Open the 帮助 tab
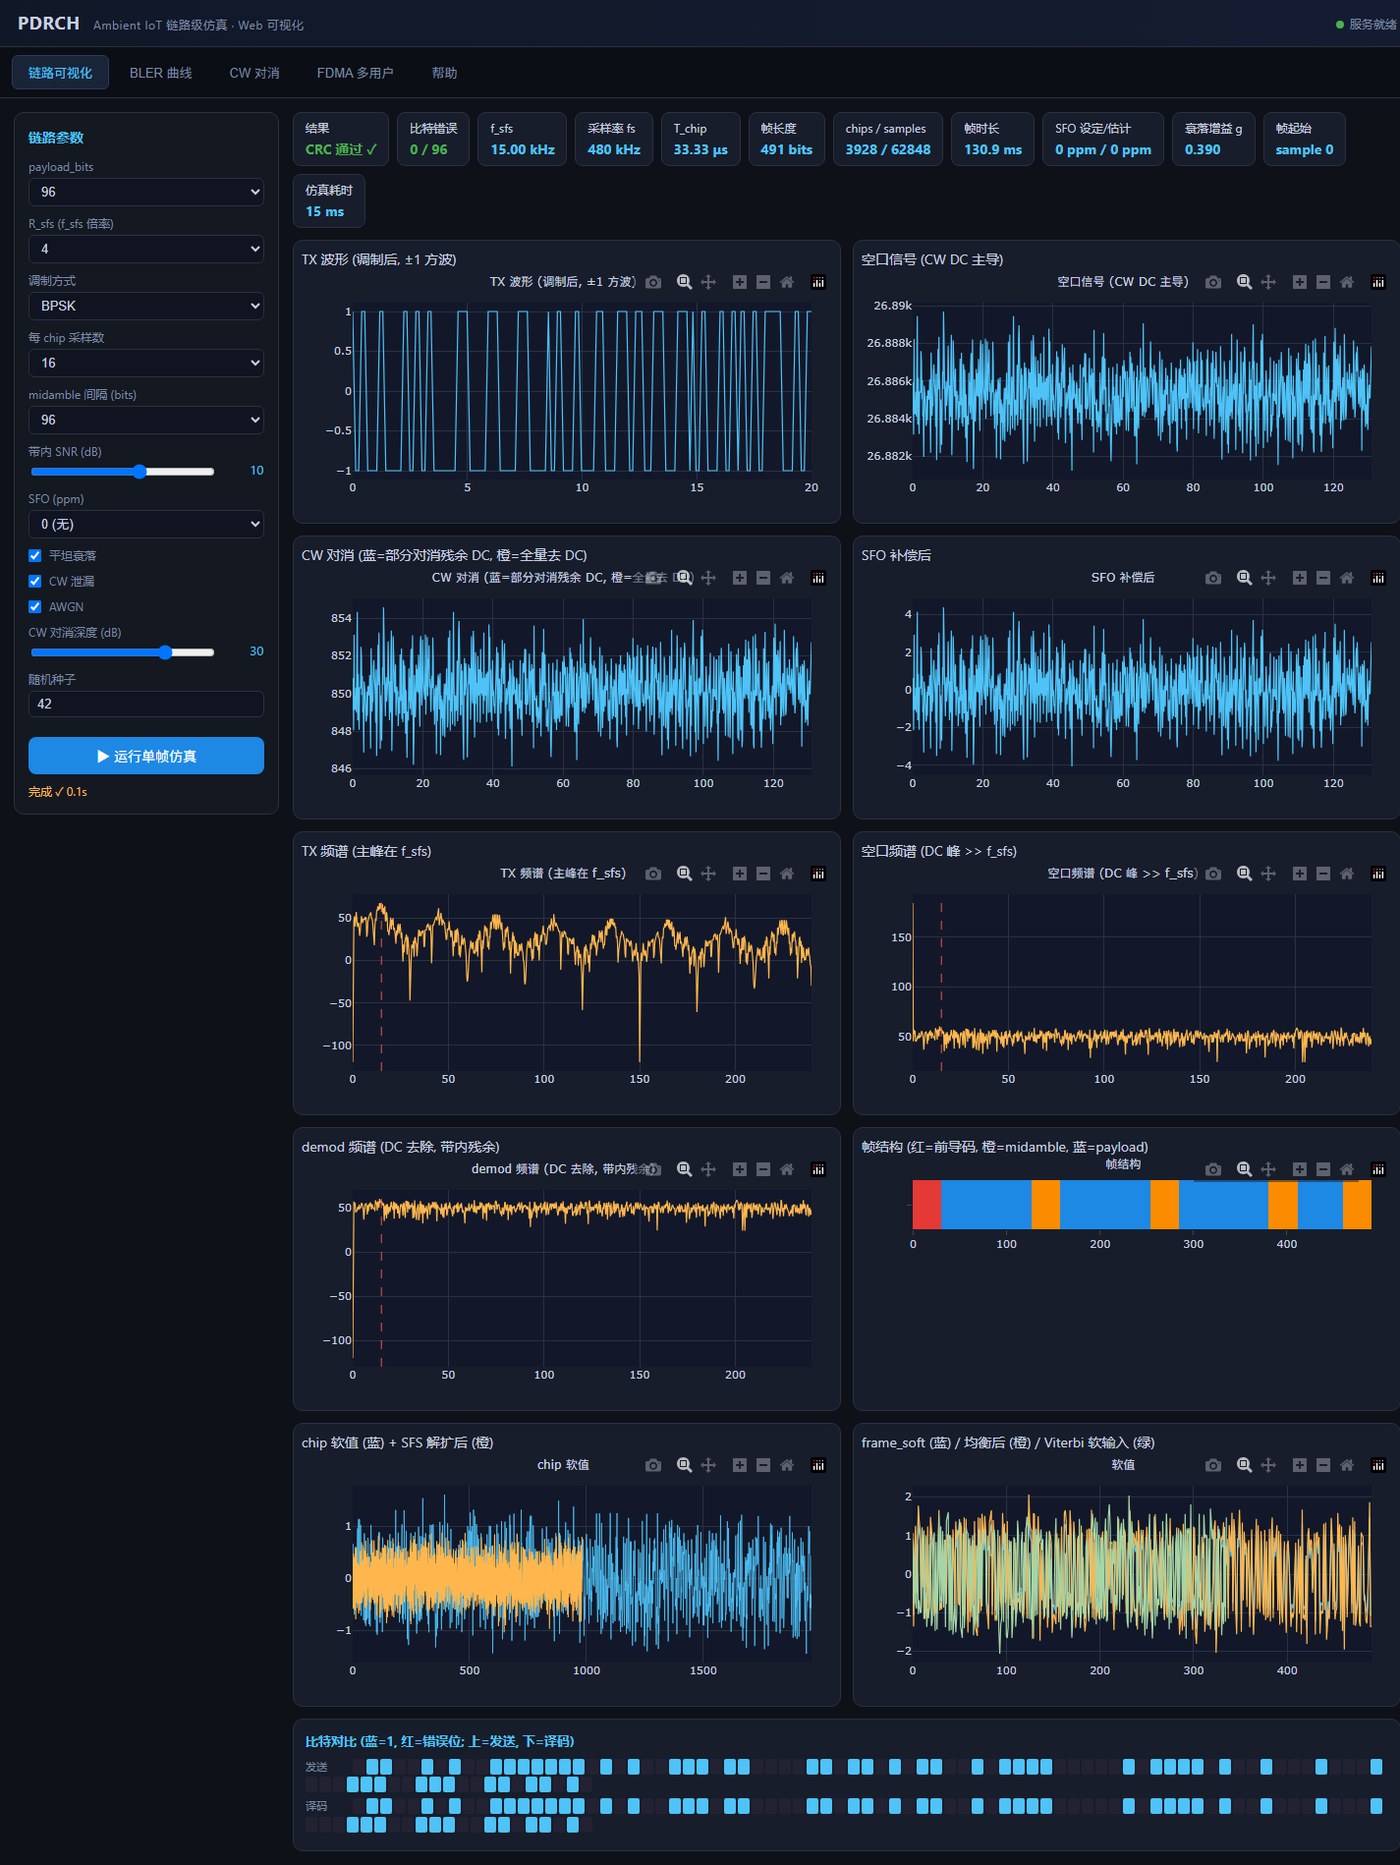The height and width of the screenshot is (1865, 1400). 444,73
